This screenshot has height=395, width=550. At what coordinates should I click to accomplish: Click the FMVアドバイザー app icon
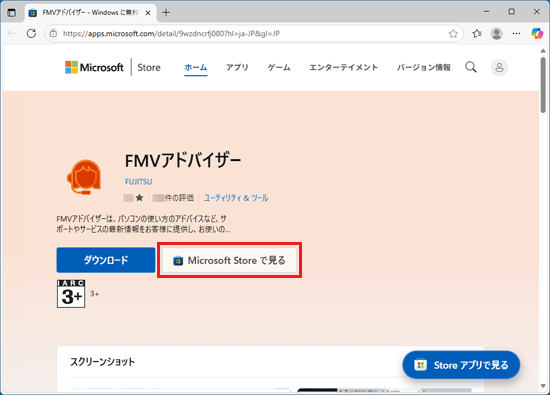click(x=84, y=177)
